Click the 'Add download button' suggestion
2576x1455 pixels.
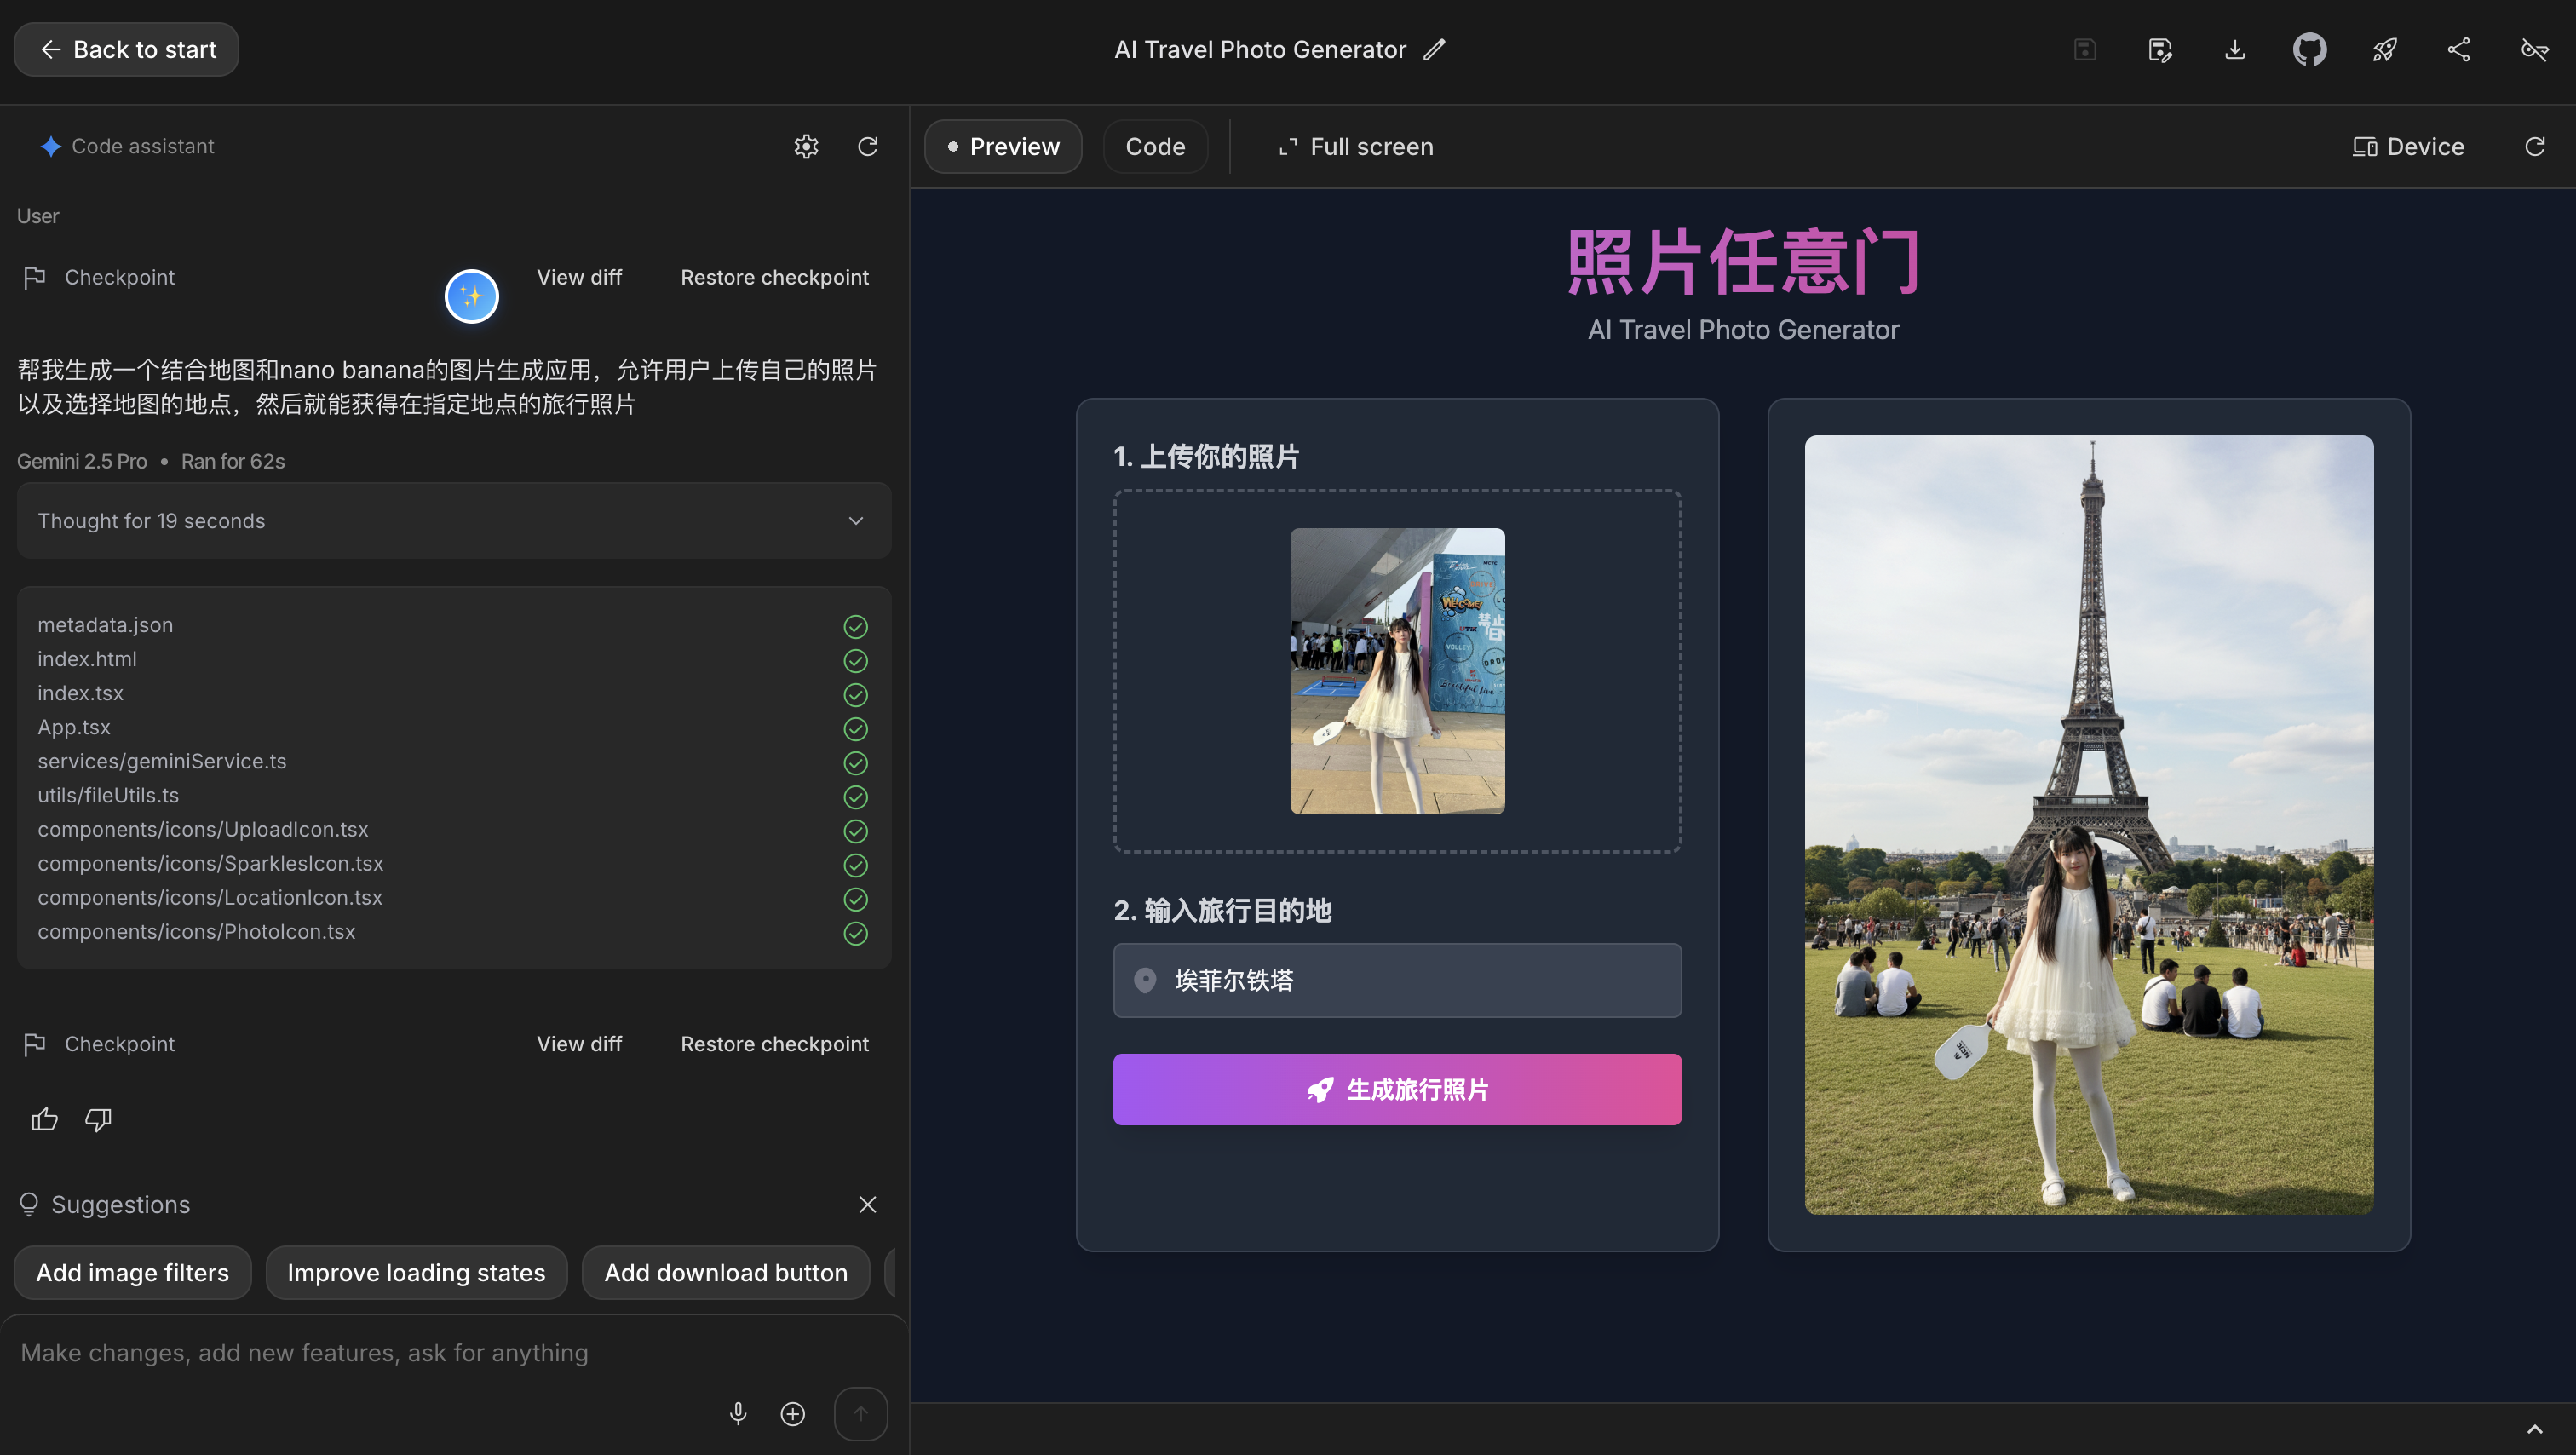pyautogui.click(x=725, y=1272)
